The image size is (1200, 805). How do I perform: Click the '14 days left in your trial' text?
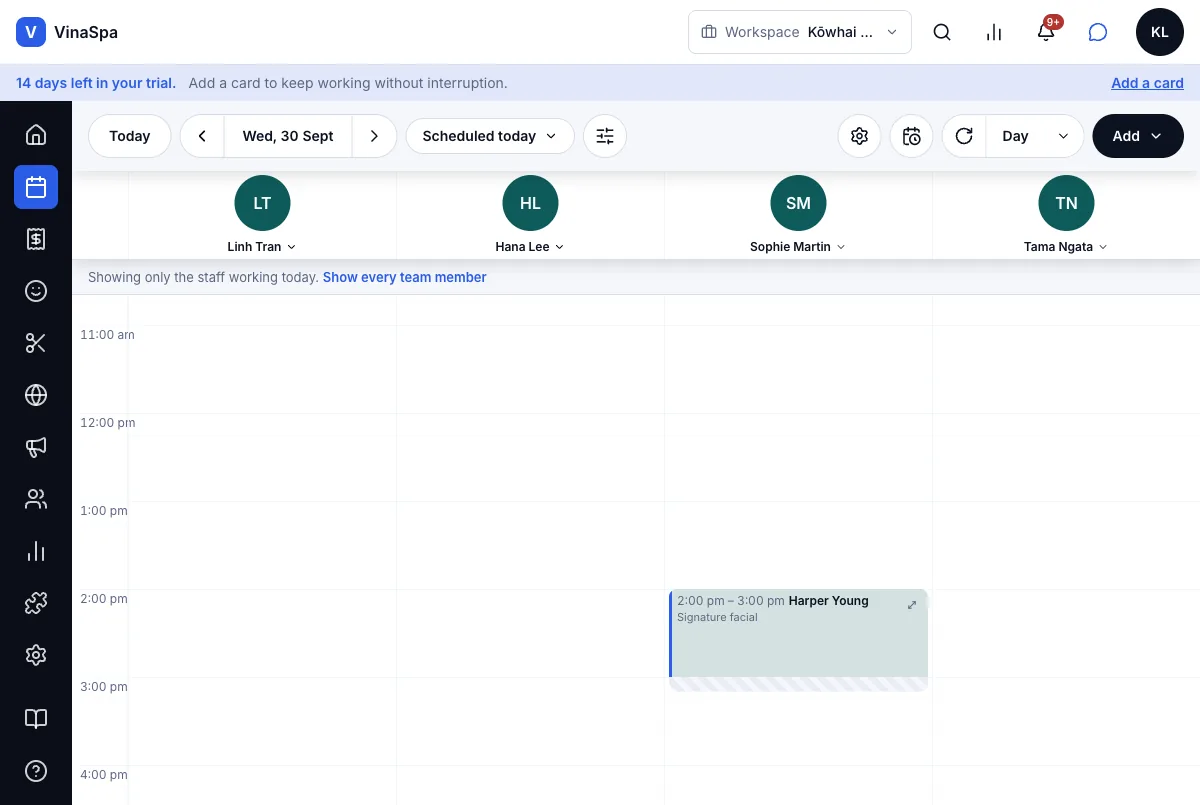click(96, 83)
